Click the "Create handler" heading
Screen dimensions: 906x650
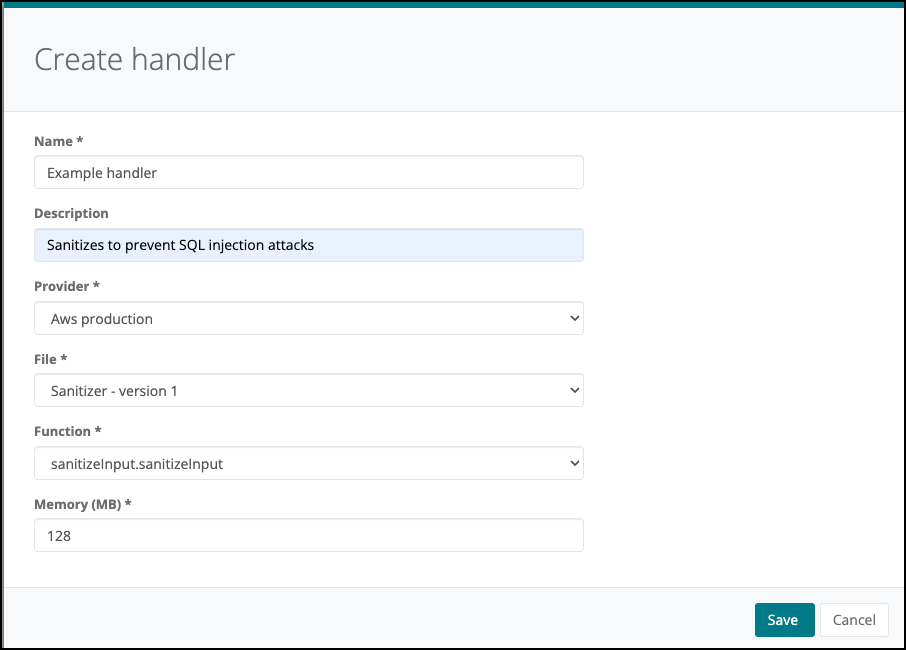tap(134, 59)
